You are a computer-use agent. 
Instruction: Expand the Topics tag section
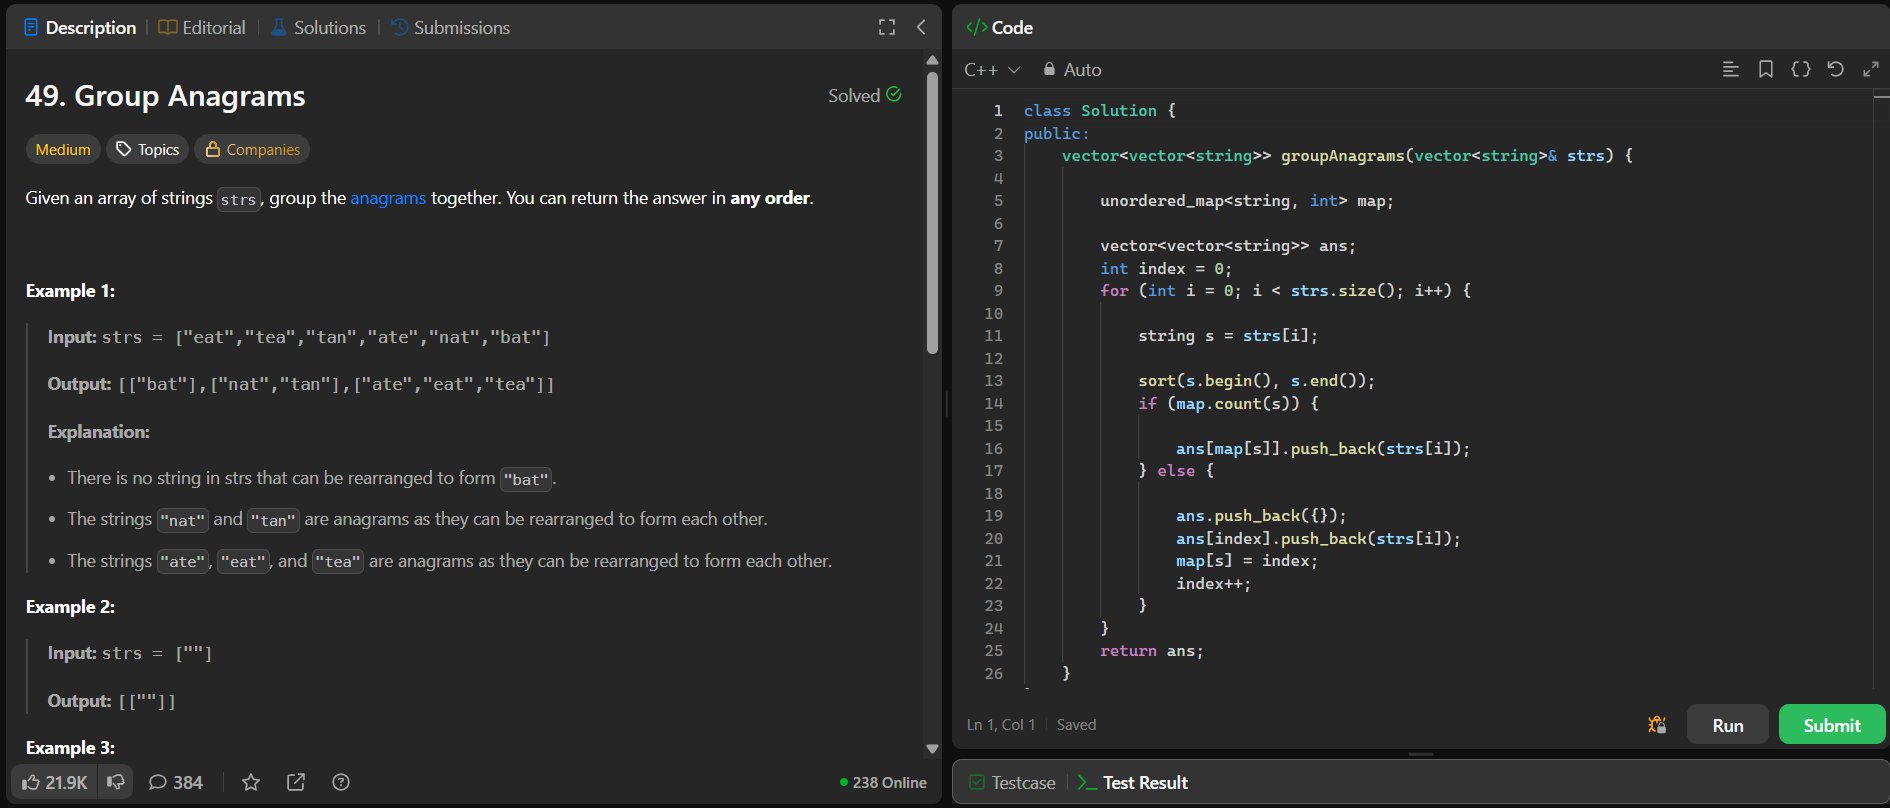coord(148,149)
